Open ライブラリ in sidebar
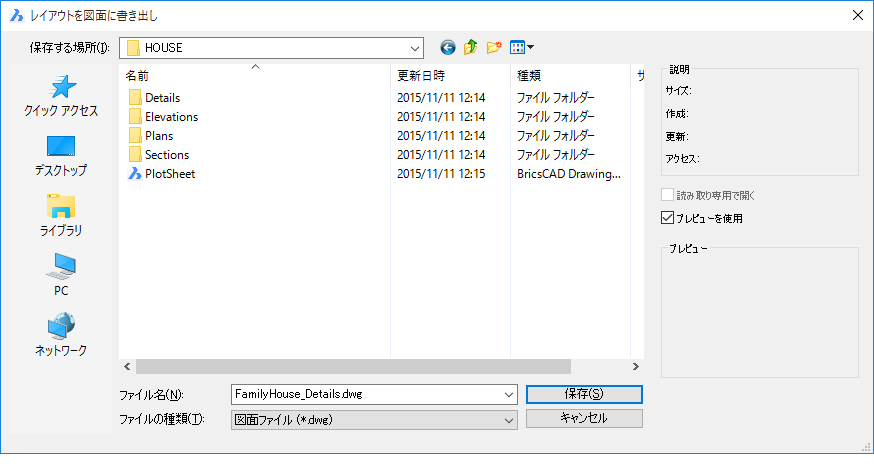The image size is (874, 470). pyautogui.click(x=61, y=215)
